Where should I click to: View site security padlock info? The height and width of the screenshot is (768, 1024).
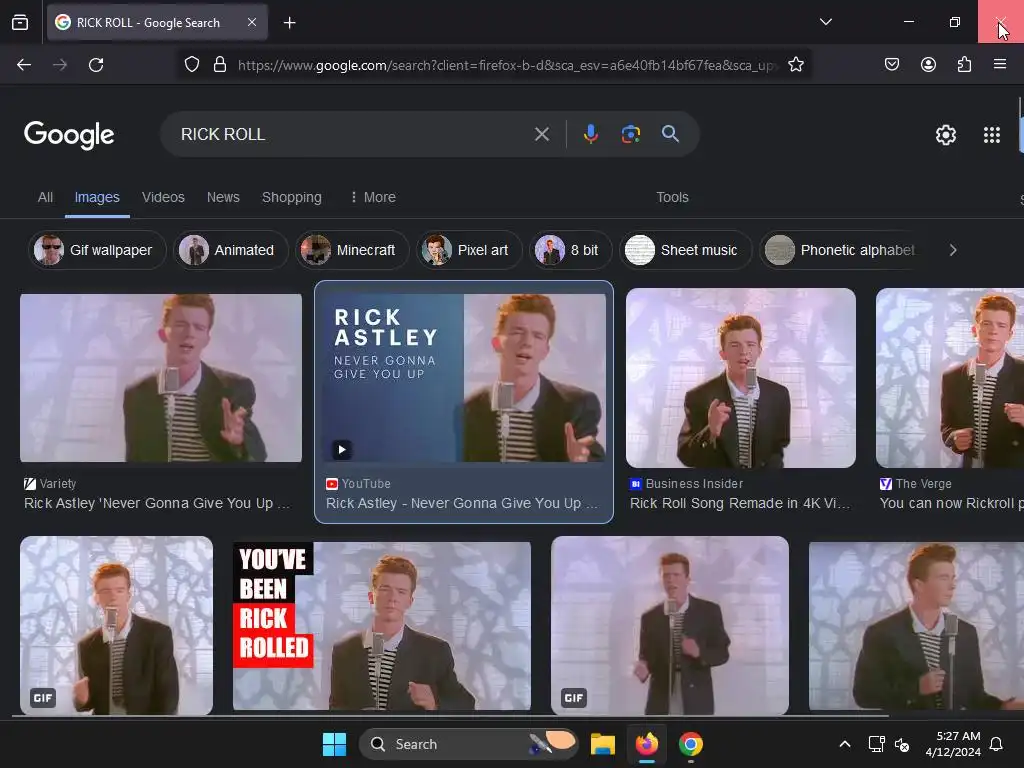(220, 65)
